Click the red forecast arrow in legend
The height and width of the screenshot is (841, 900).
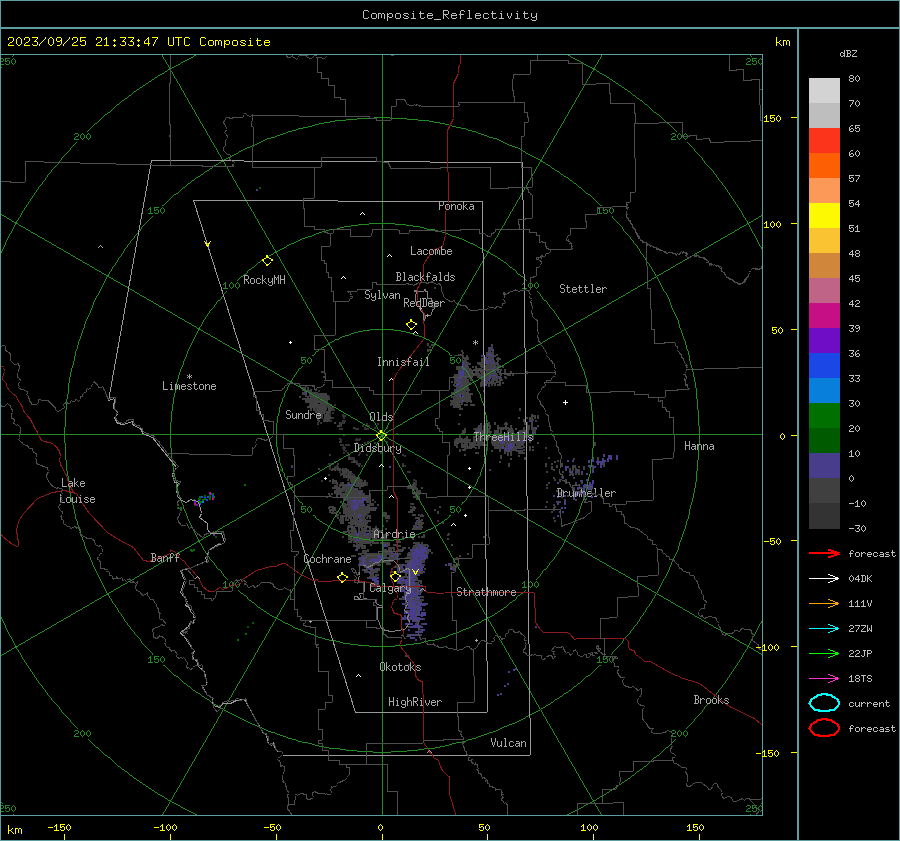point(824,553)
